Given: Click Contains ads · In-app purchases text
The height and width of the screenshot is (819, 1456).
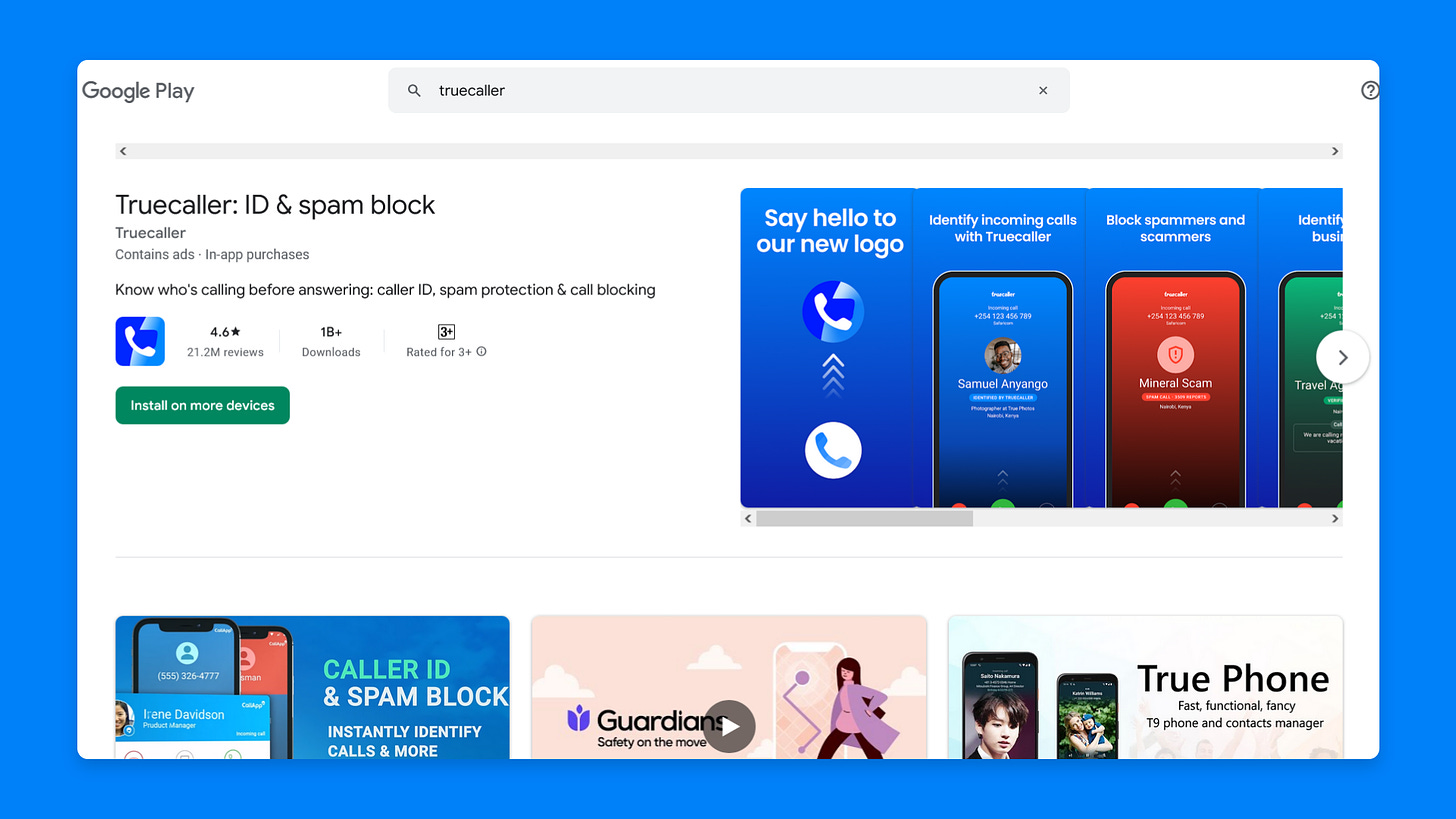Looking at the screenshot, I should [212, 254].
